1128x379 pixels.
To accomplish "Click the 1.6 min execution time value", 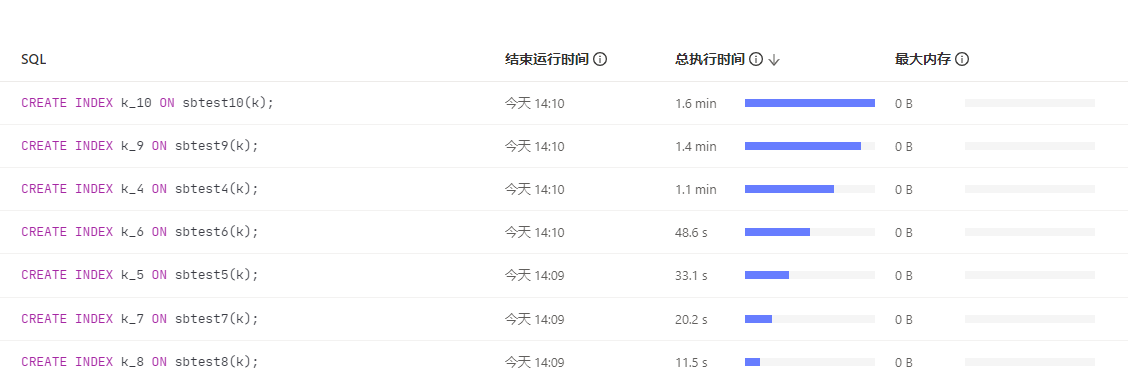I will tap(696, 104).
